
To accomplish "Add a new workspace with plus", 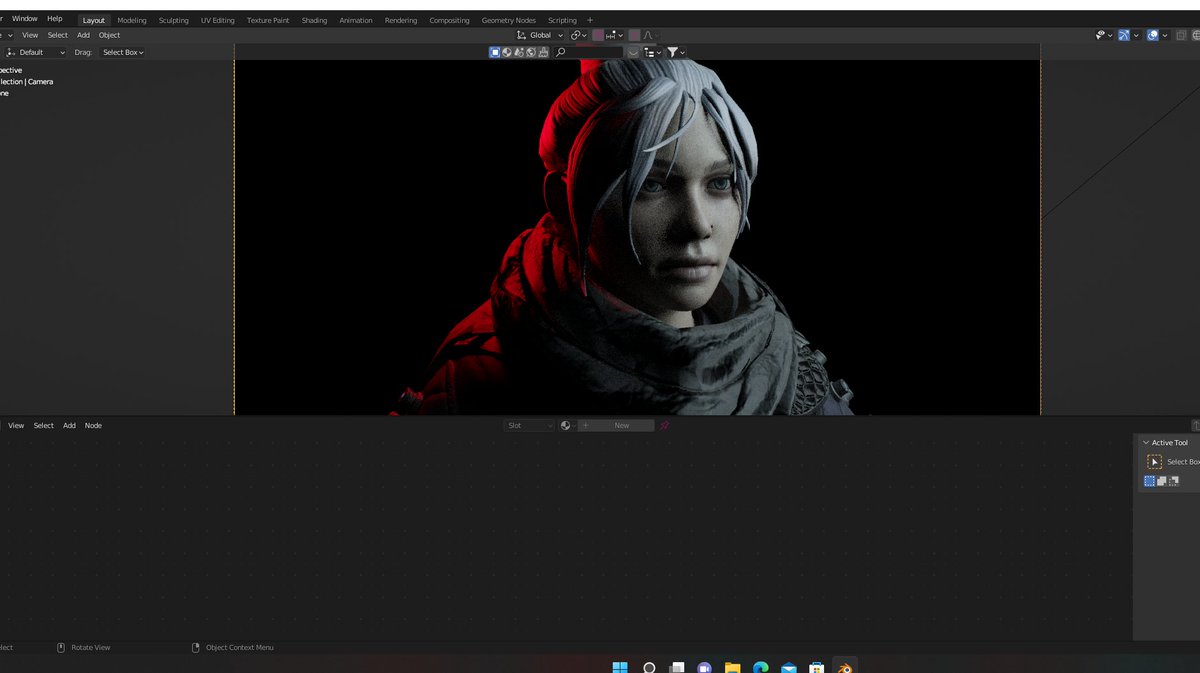I will pyautogui.click(x=590, y=20).
